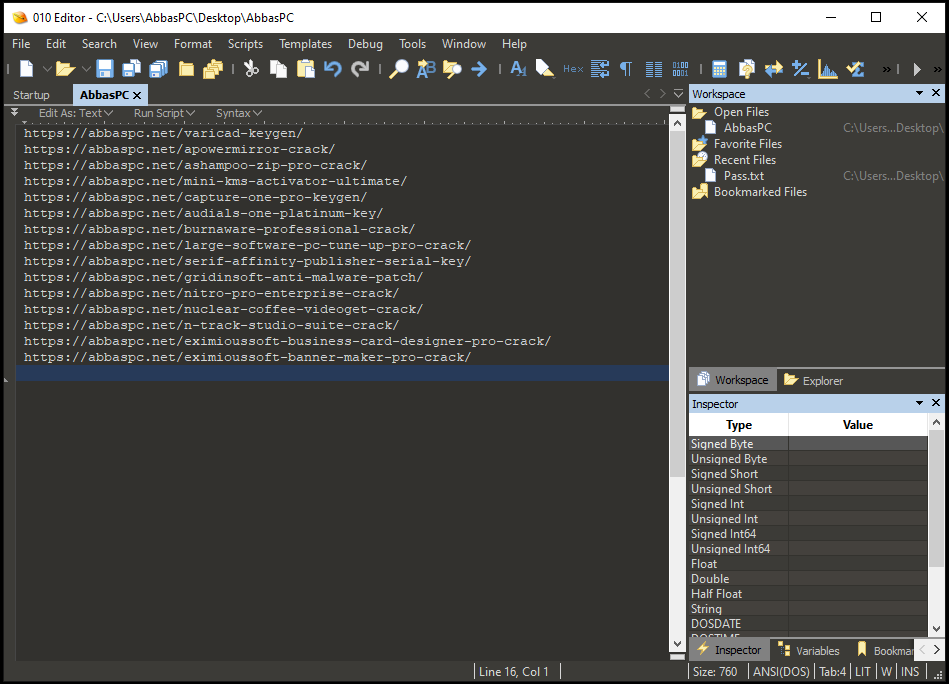Click the Font icon

pos(518,69)
